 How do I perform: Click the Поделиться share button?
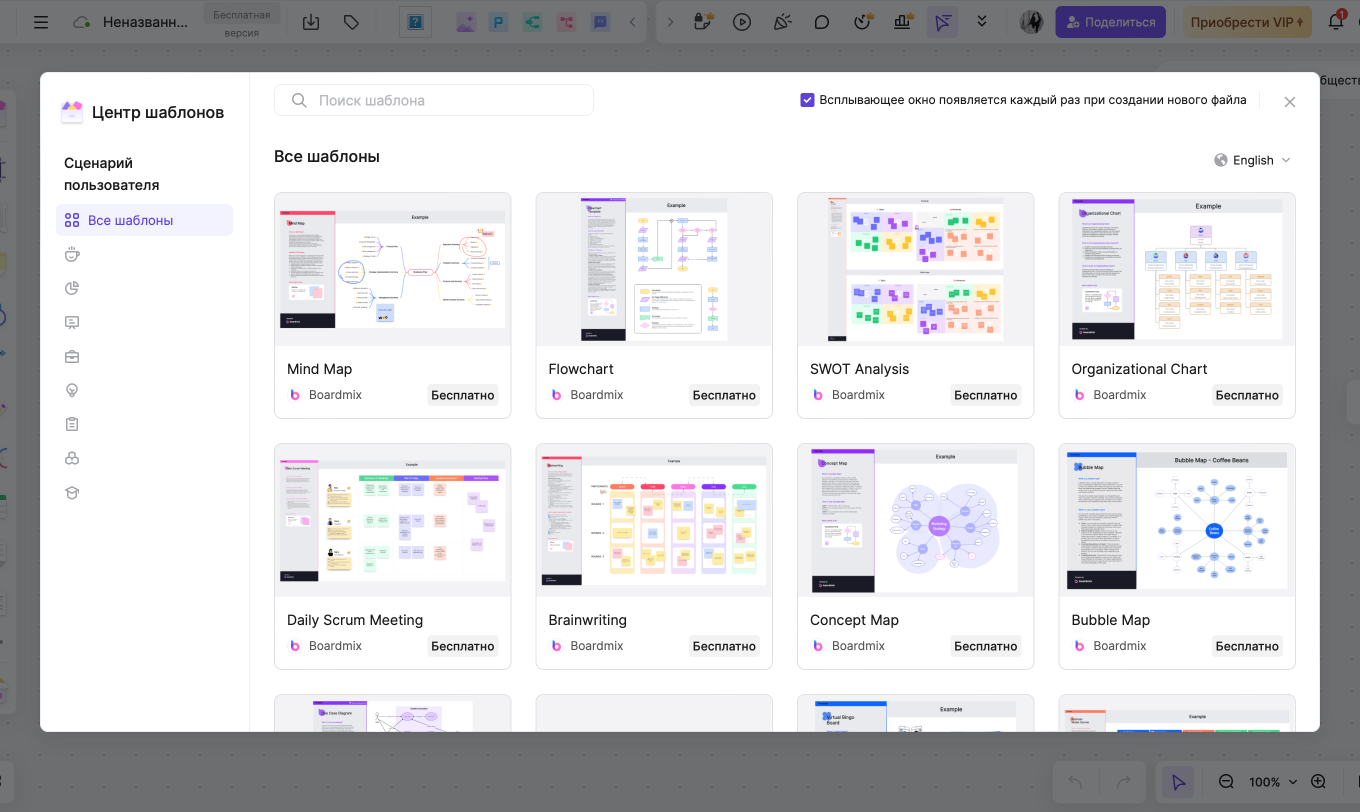point(1110,22)
